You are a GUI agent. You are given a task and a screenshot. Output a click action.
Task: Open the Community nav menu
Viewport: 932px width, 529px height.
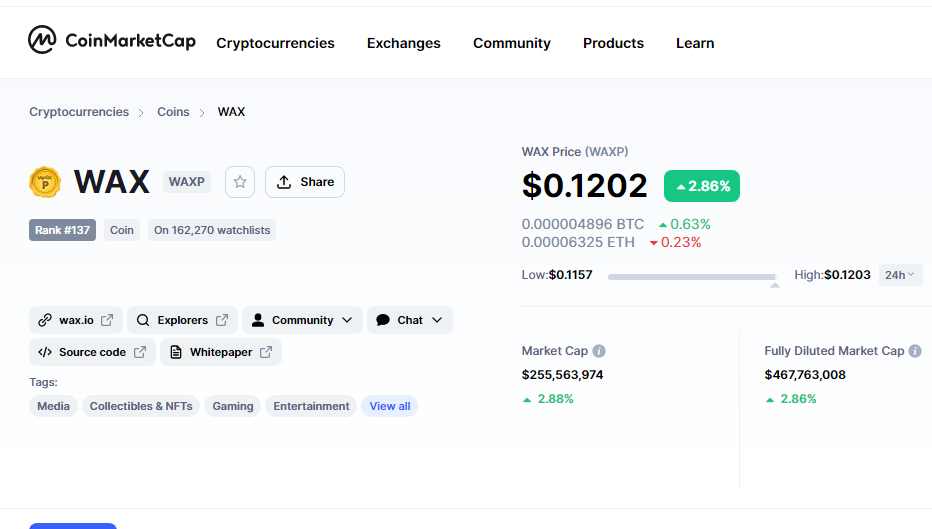click(512, 43)
